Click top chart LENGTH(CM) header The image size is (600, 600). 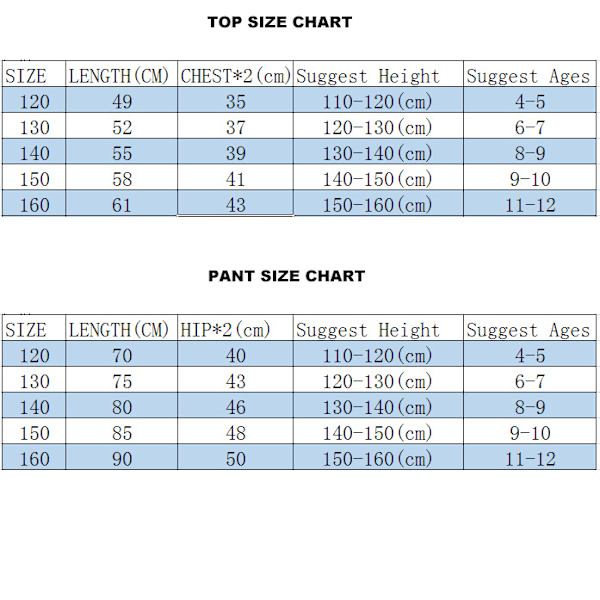(x=122, y=73)
